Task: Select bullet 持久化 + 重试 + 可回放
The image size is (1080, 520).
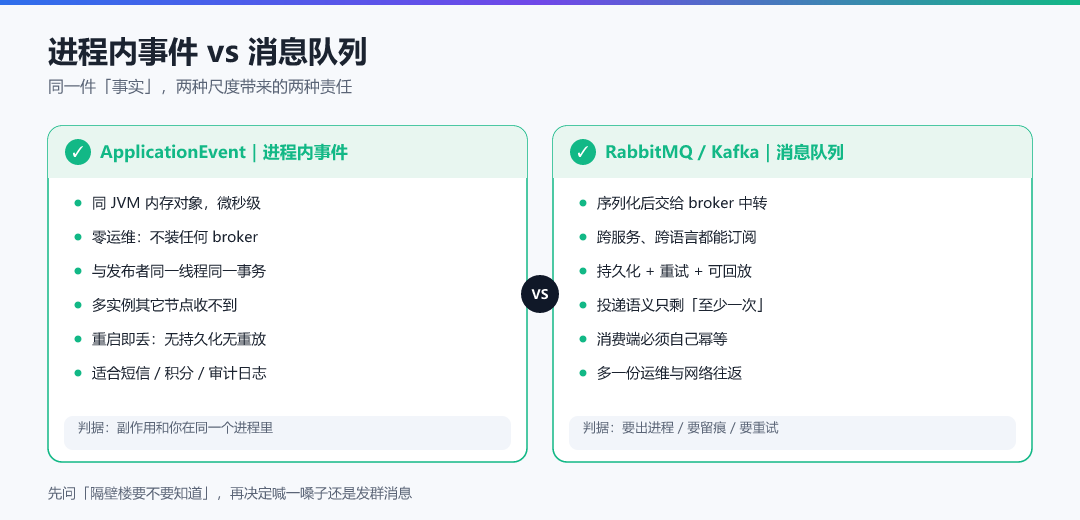Action: [x=674, y=271]
